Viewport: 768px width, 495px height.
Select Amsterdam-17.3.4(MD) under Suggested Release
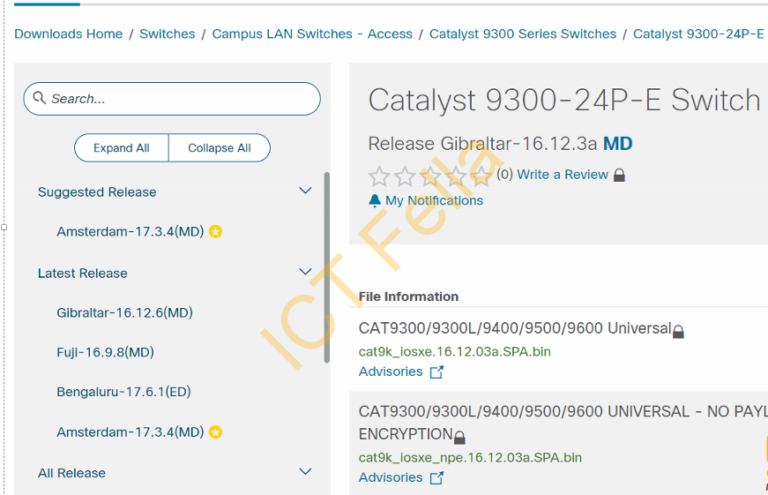tap(130, 232)
